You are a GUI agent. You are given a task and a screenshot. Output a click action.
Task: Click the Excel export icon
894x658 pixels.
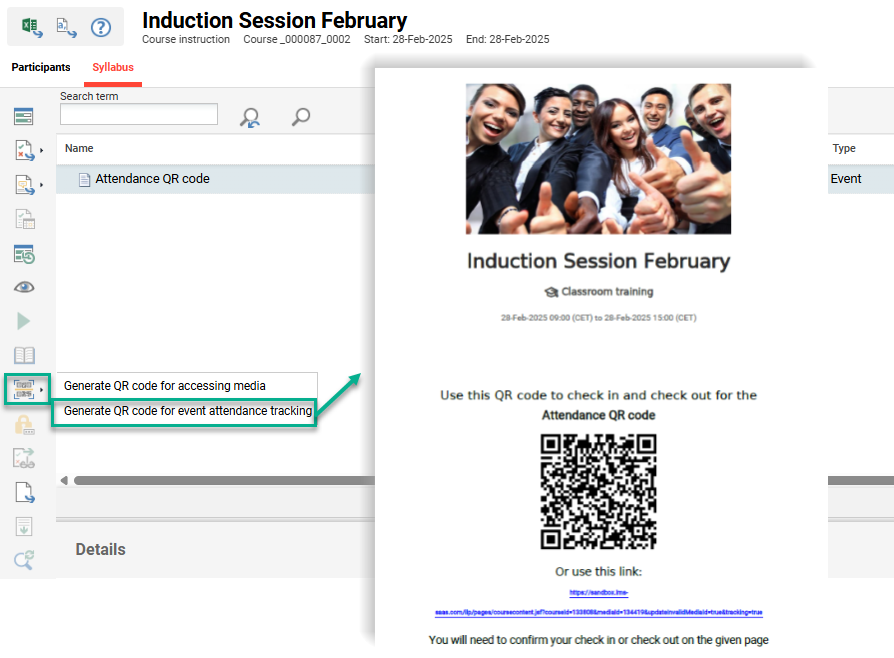[x=31, y=27]
